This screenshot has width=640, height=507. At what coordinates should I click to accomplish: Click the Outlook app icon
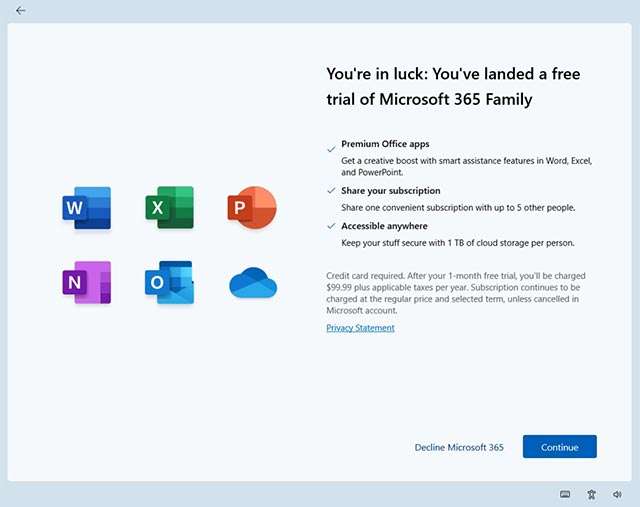click(169, 282)
